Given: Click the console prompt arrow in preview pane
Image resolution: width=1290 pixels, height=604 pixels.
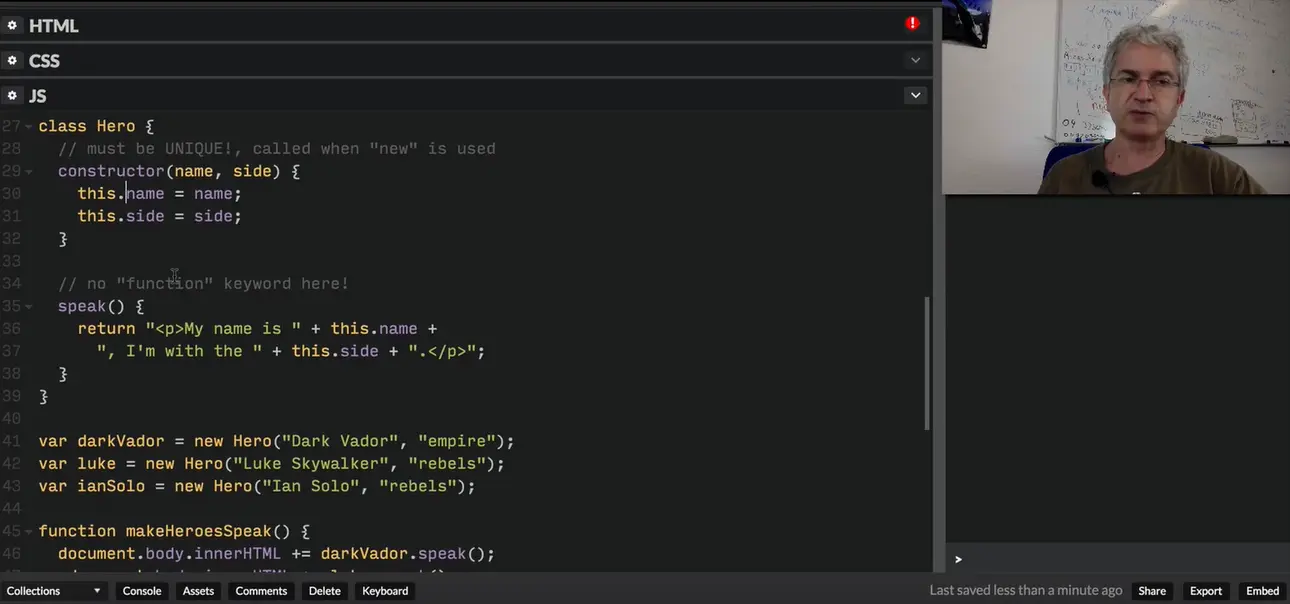Looking at the screenshot, I should [x=958, y=559].
